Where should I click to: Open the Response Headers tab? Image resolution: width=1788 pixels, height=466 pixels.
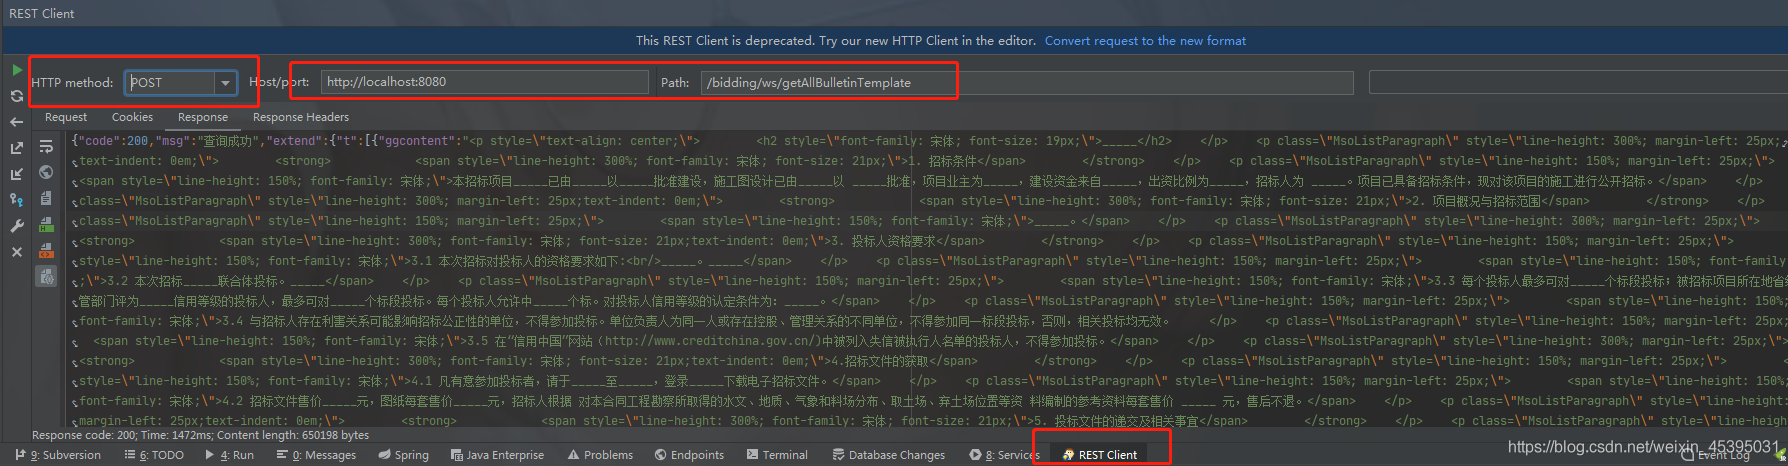pyautogui.click(x=301, y=117)
